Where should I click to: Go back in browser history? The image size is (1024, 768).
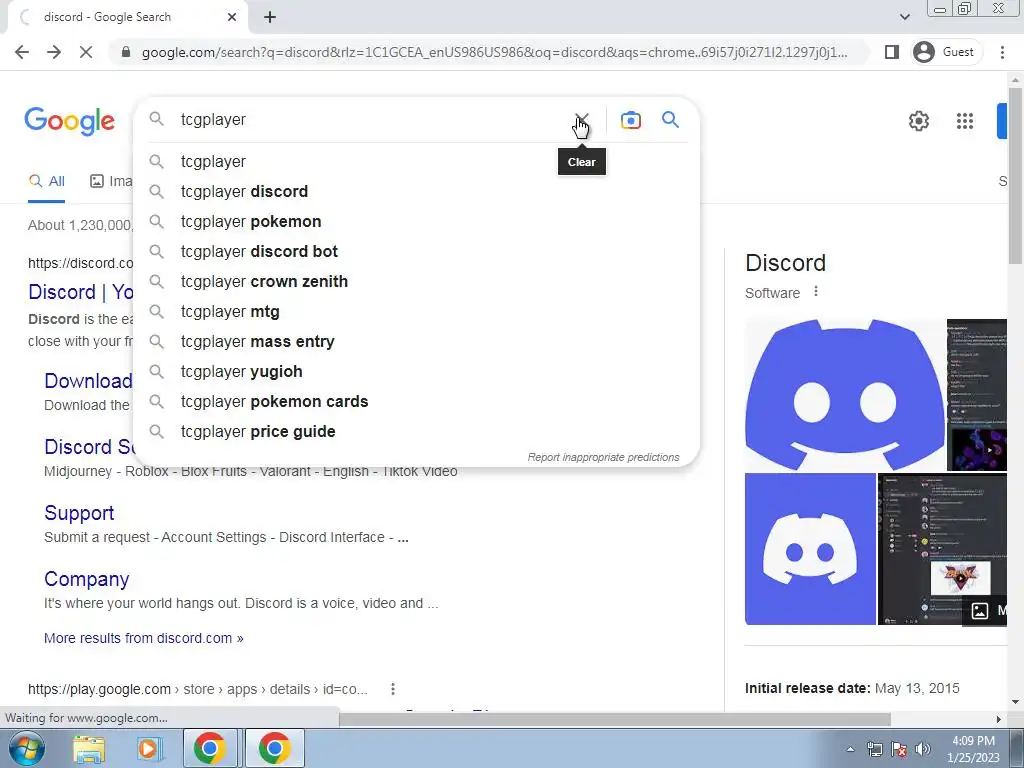22,52
